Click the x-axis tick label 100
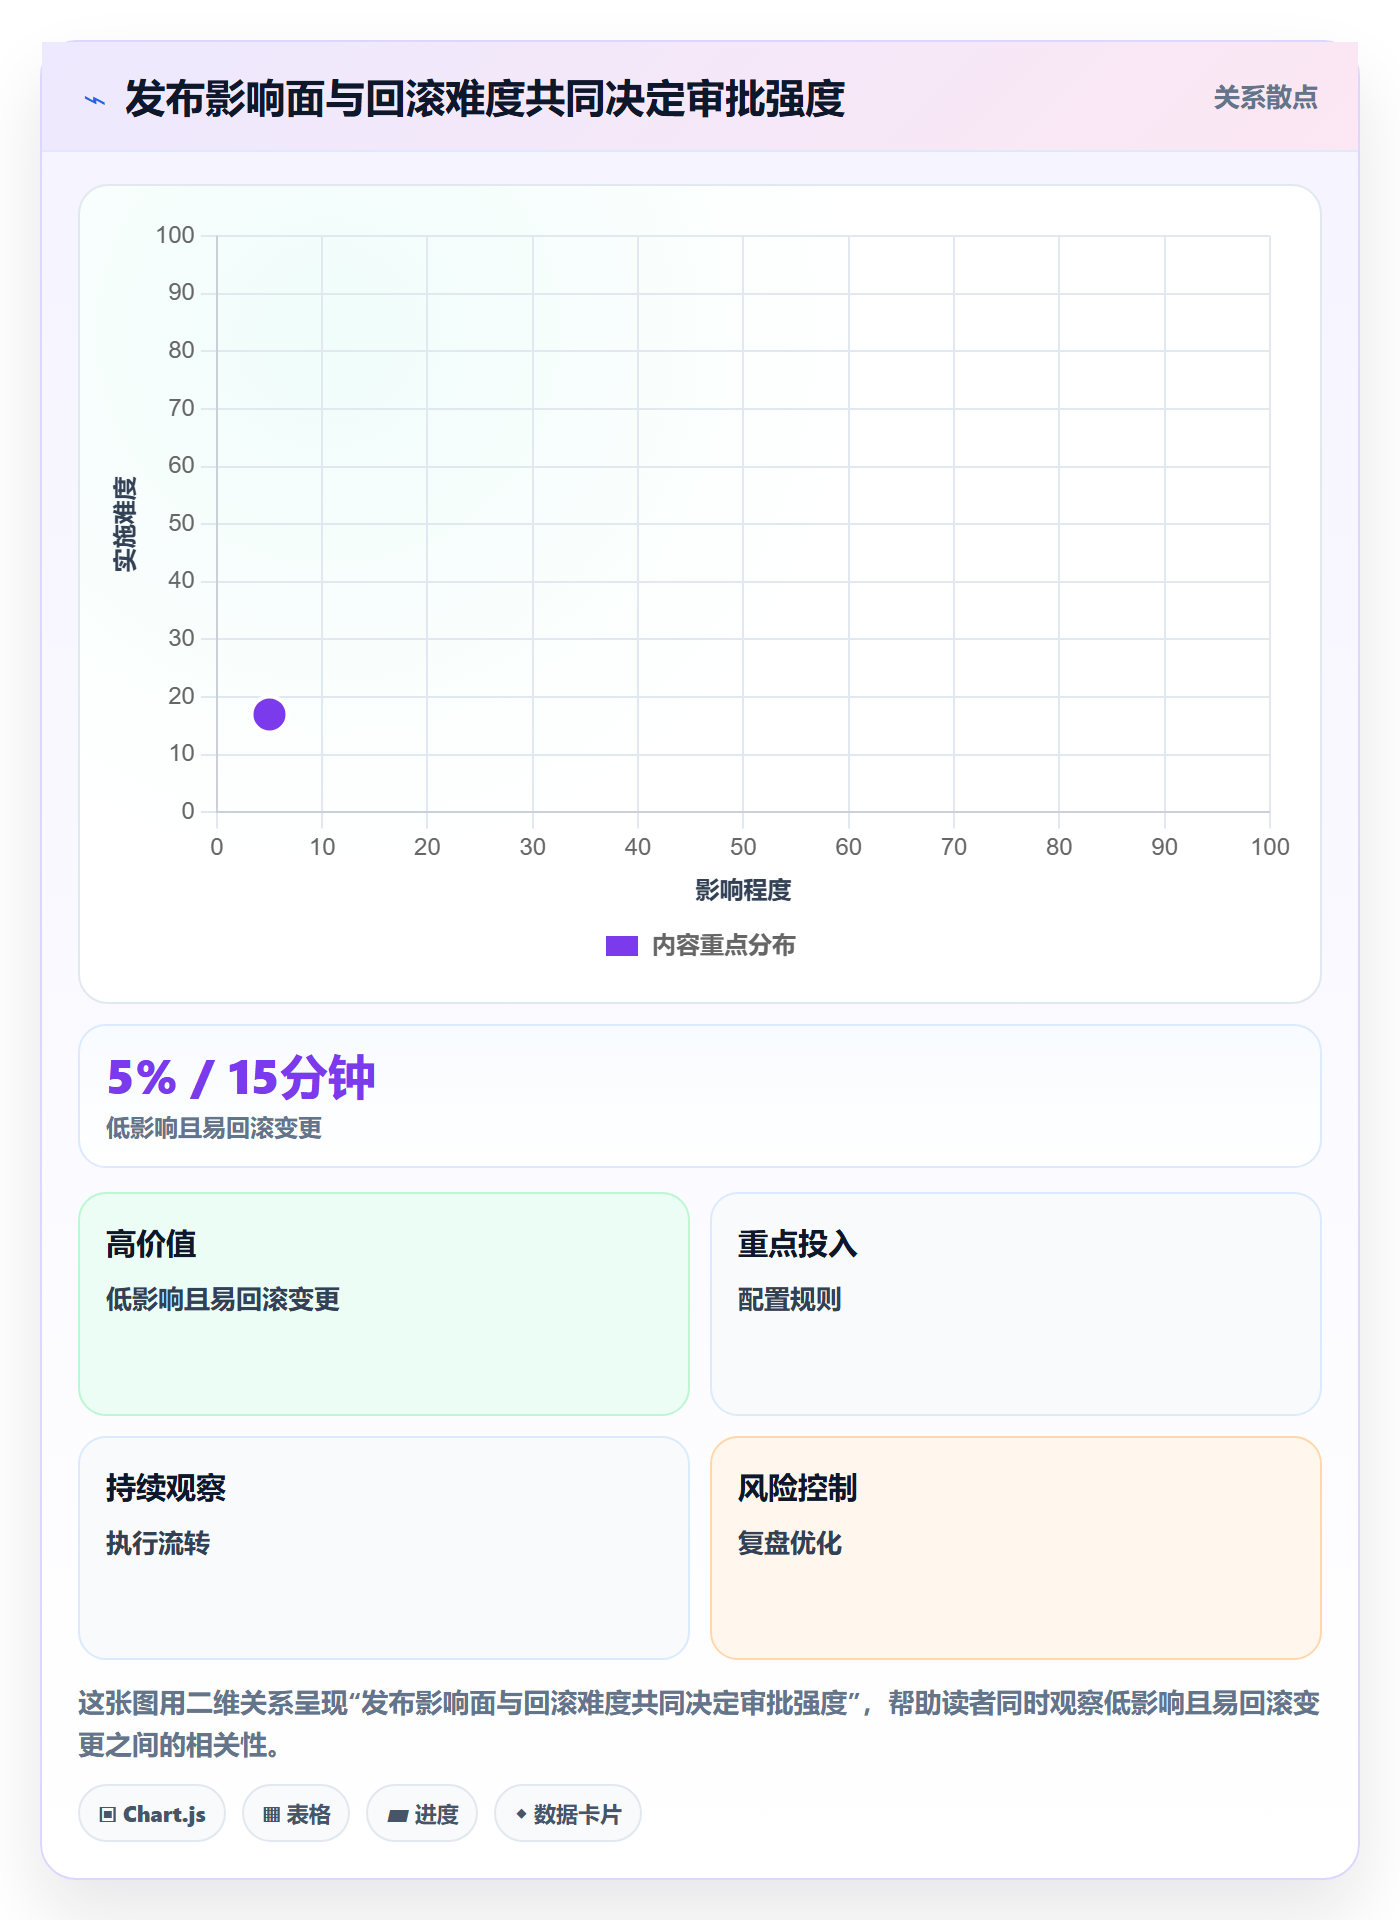This screenshot has width=1400, height=1920. [x=1270, y=847]
